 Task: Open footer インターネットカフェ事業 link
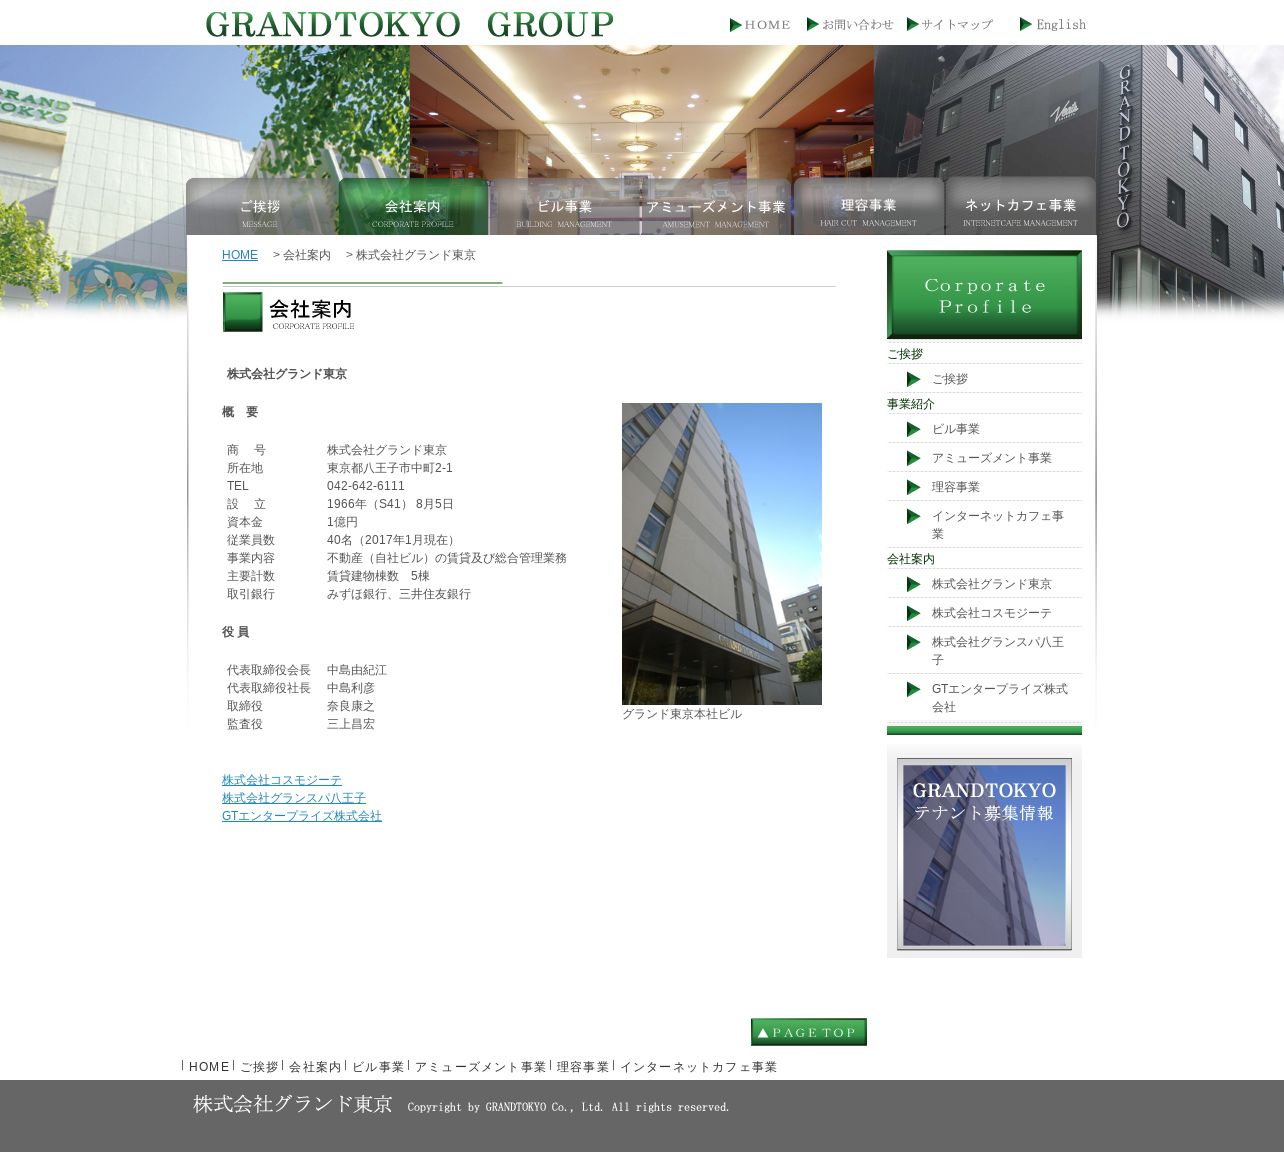[699, 1067]
